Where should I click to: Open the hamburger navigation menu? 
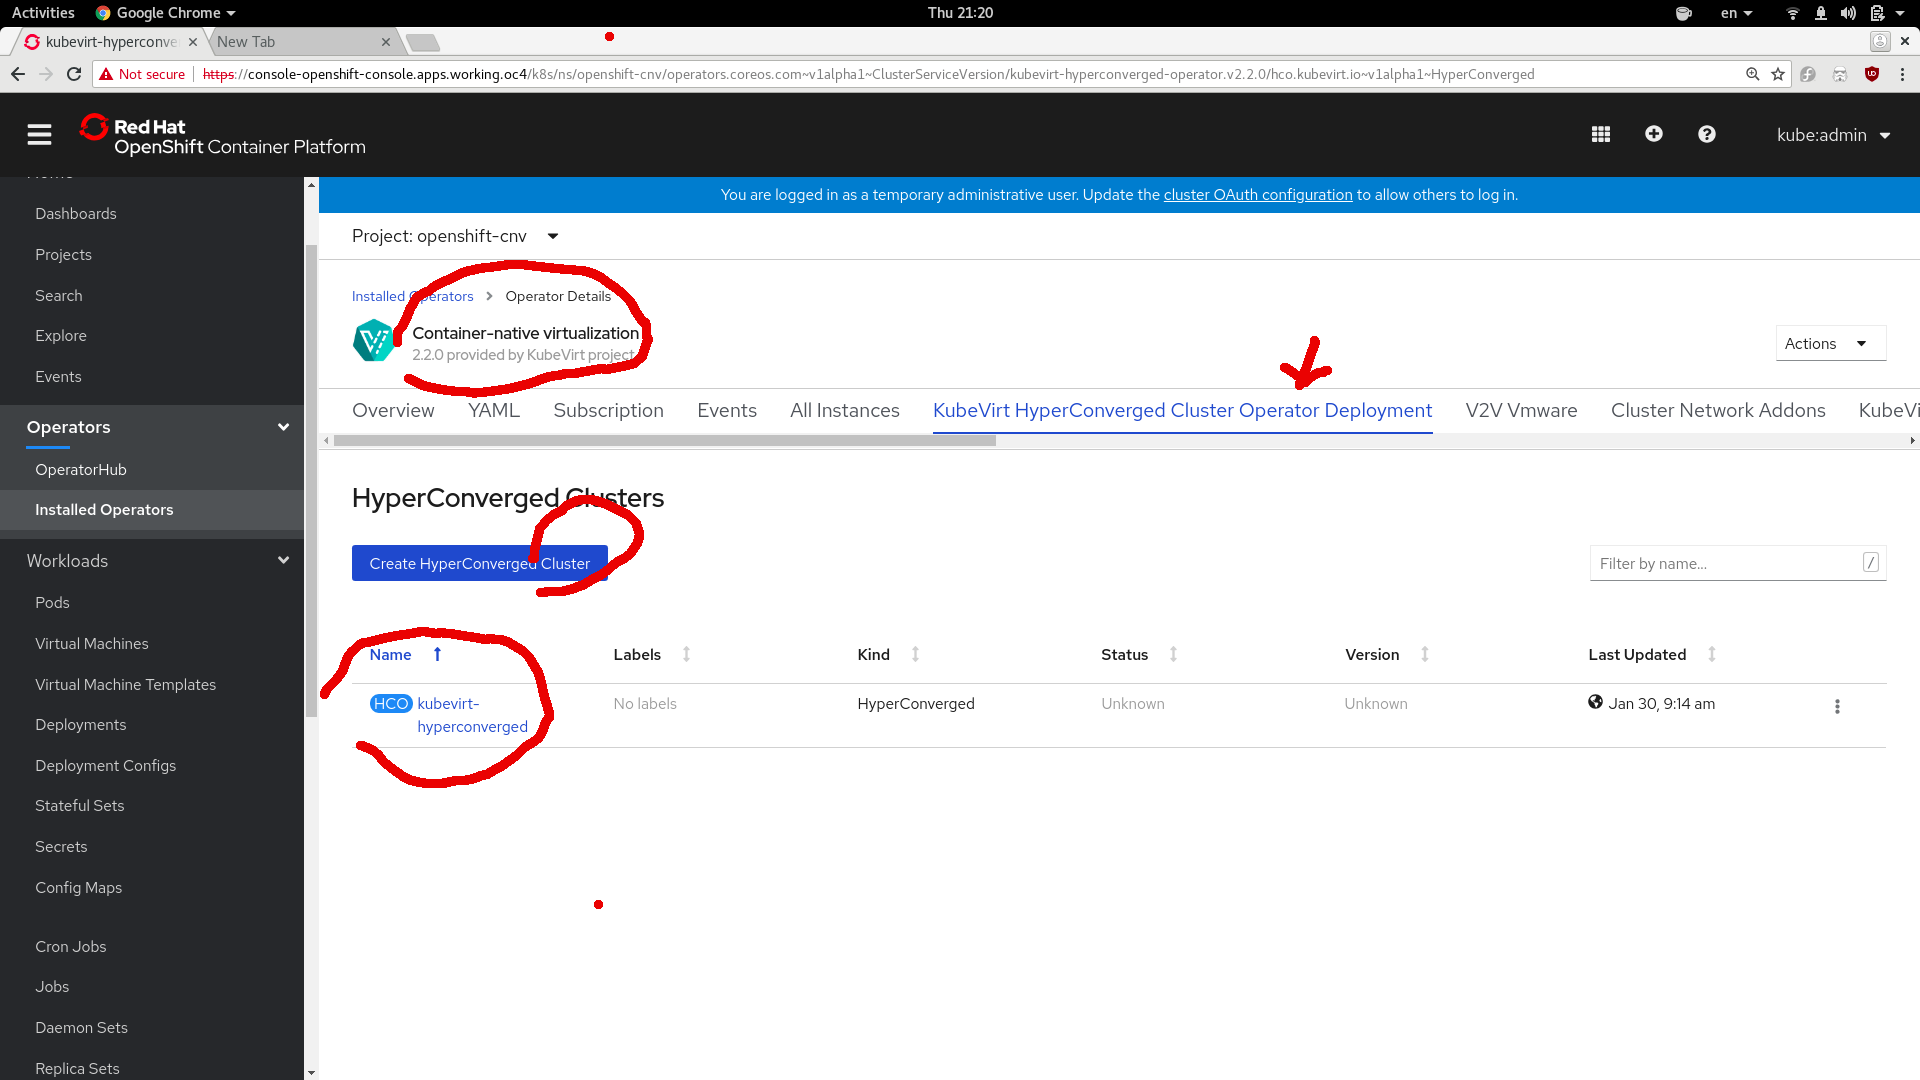click(x=39, y=135)
